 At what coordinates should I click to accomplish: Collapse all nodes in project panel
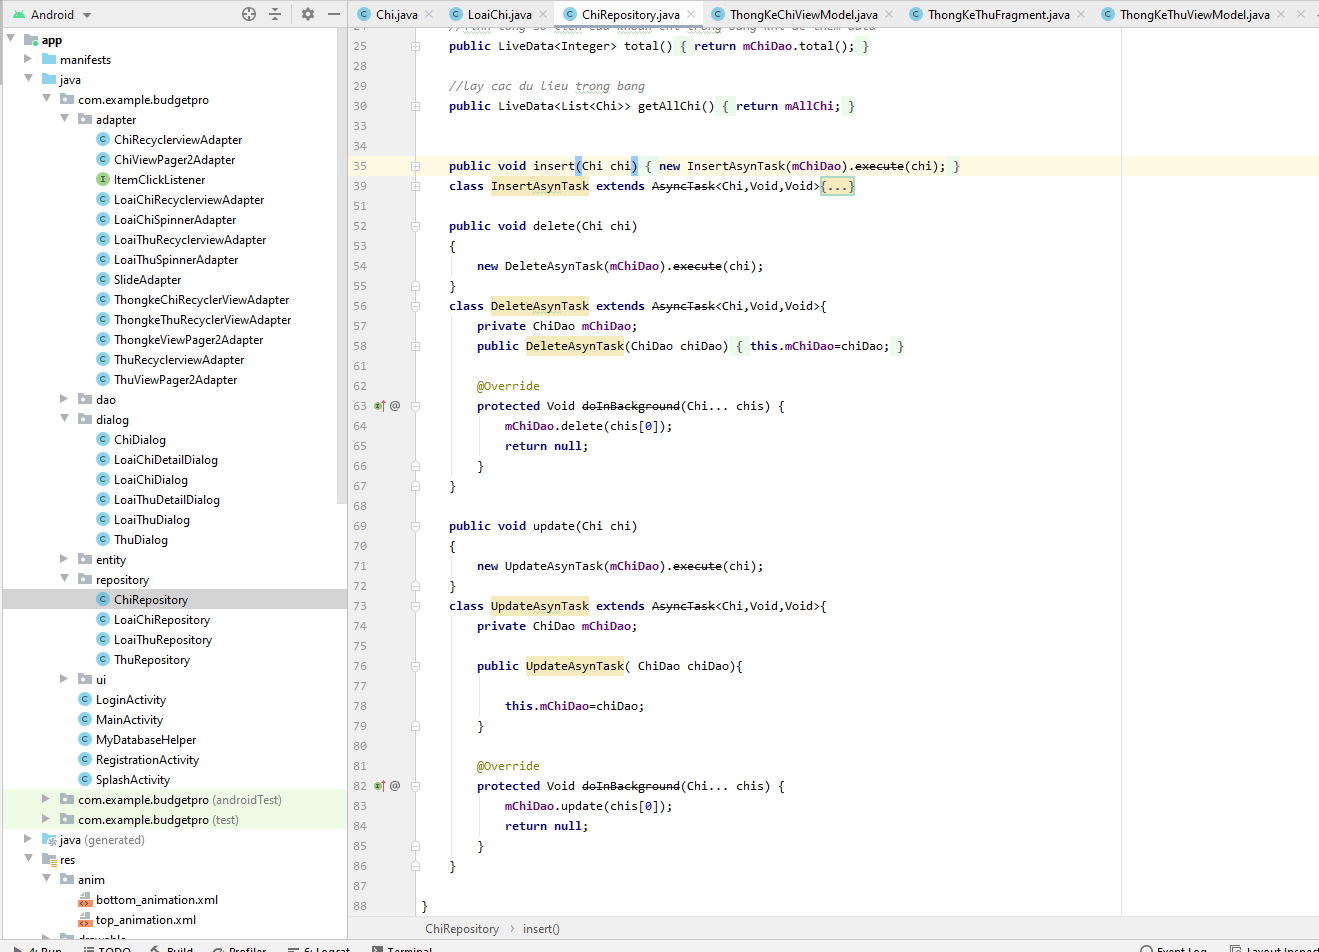(x=275, y=14)
